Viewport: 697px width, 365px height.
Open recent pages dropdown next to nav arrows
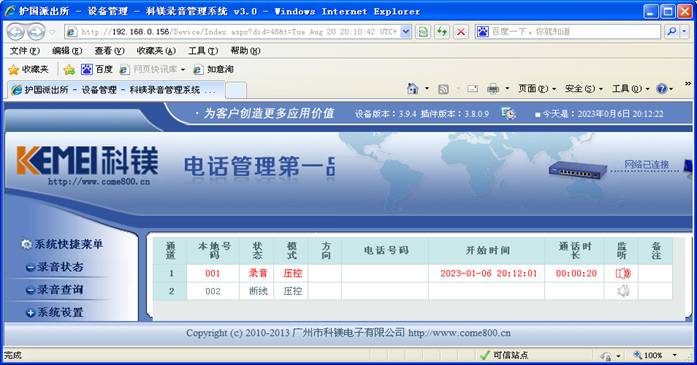click(53, 32)
